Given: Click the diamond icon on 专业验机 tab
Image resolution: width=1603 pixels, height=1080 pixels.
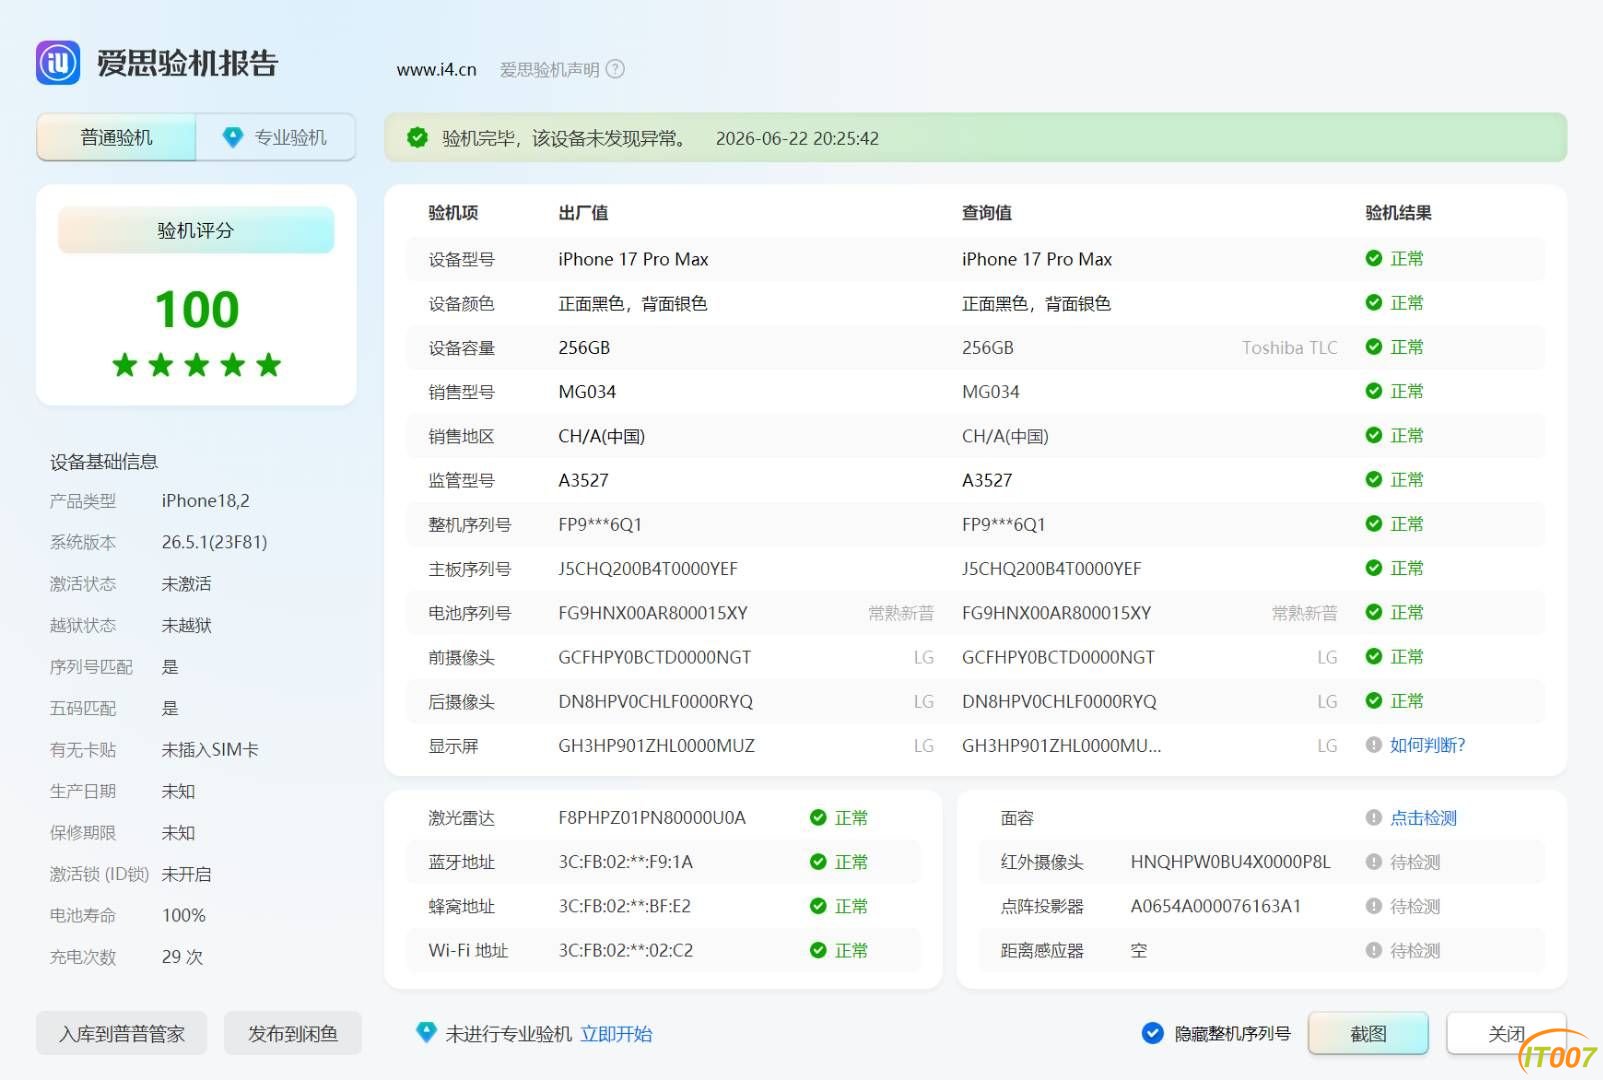Looking at the screenshot, I should (x=233, y=137).
